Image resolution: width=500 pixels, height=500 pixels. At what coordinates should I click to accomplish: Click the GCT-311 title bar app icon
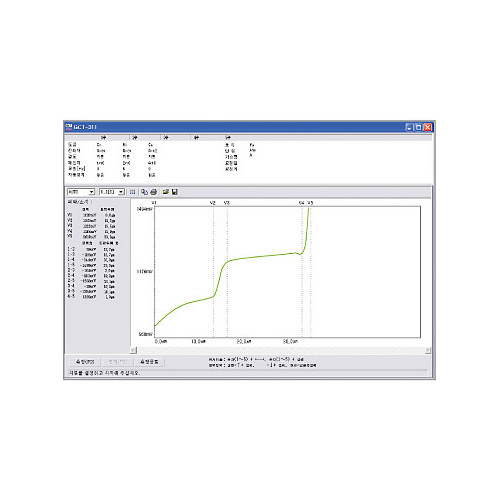[69, 127]
